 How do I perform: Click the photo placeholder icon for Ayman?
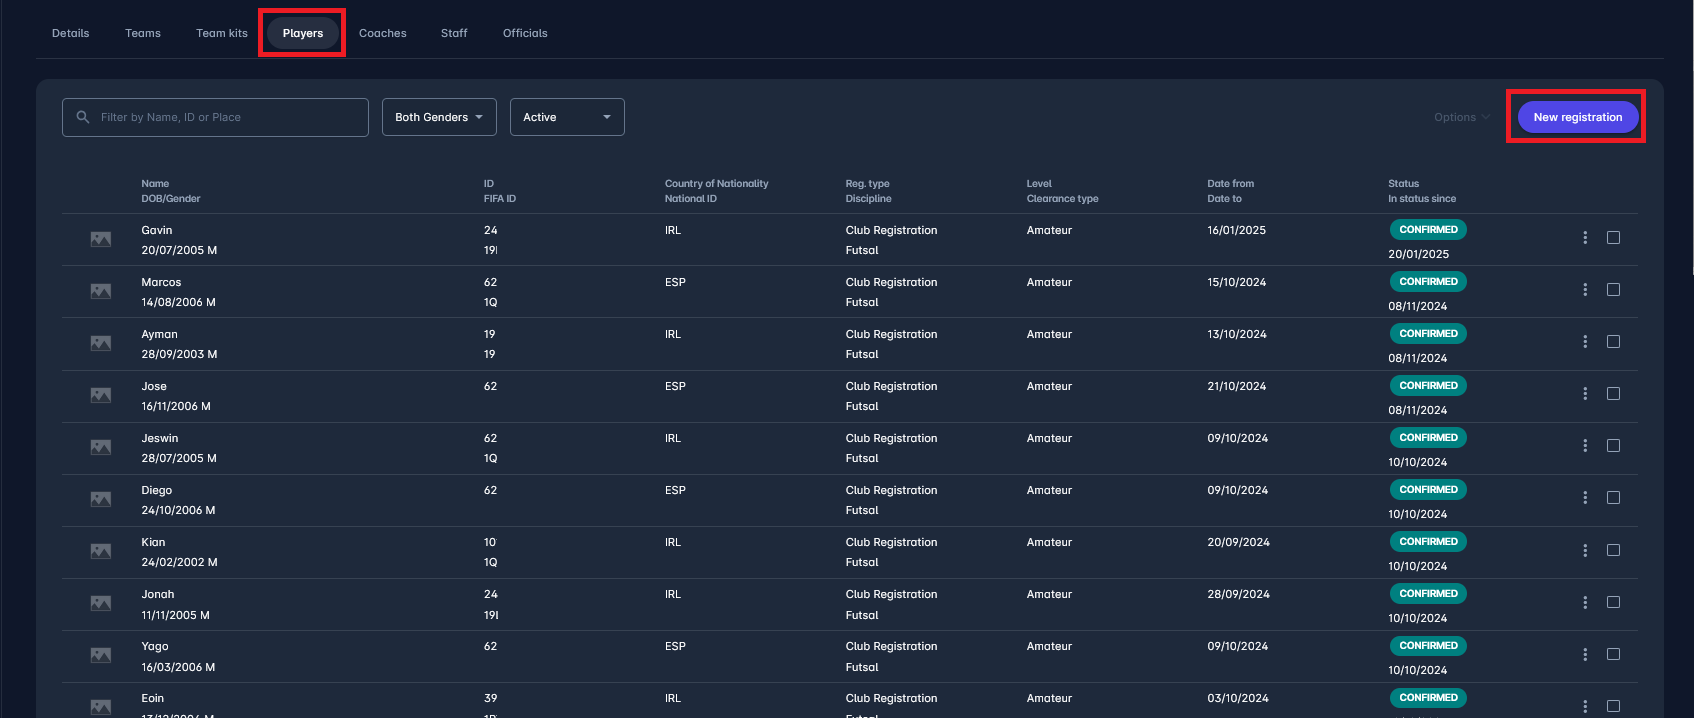(101, 343)
